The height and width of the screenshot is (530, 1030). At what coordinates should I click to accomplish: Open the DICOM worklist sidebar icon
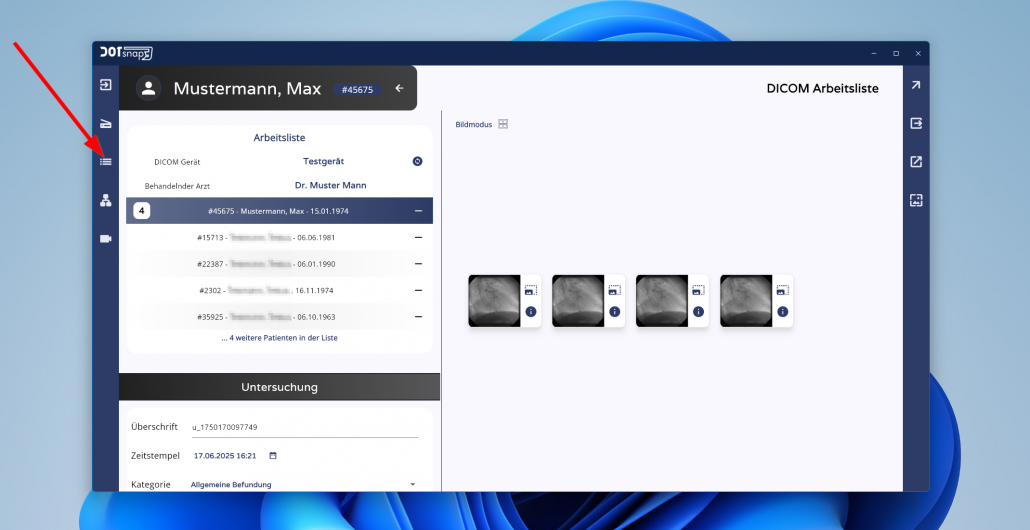(x=106, y=161)
